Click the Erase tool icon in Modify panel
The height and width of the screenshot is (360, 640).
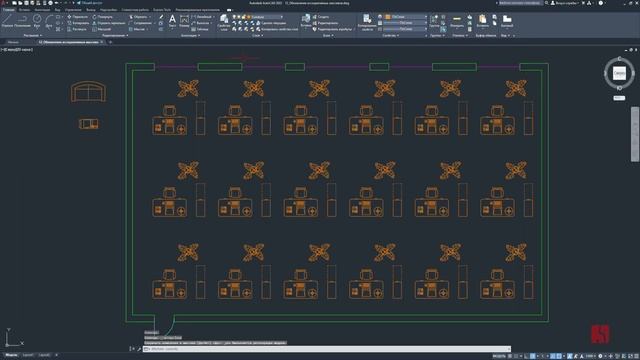(161, 17)
